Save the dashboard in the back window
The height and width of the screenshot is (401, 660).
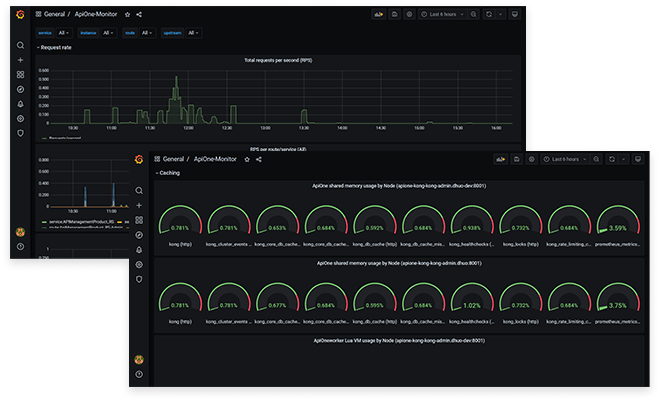394,14
